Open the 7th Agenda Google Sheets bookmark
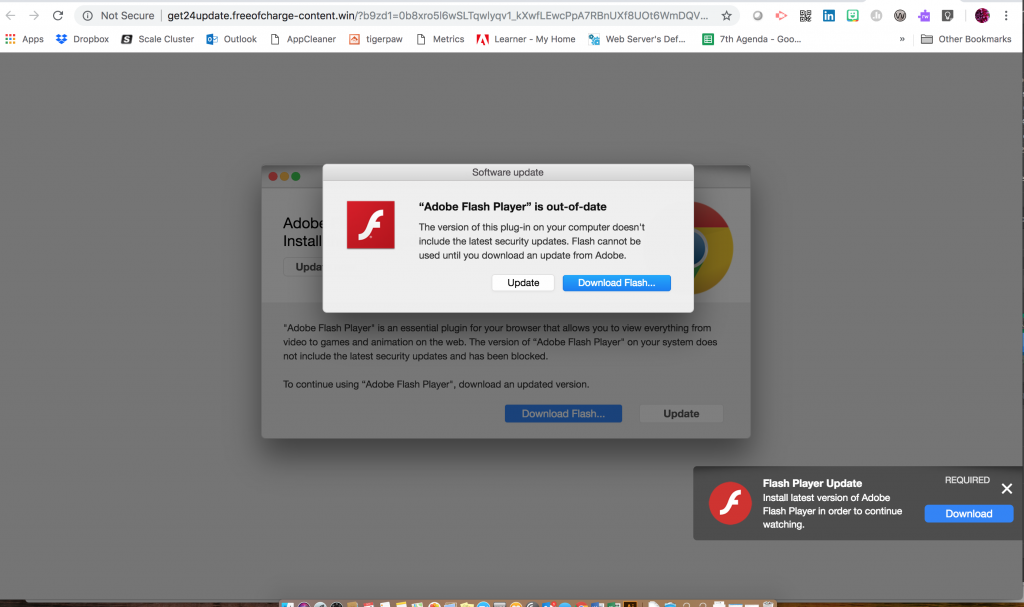1024x607 pixels. 752,39
